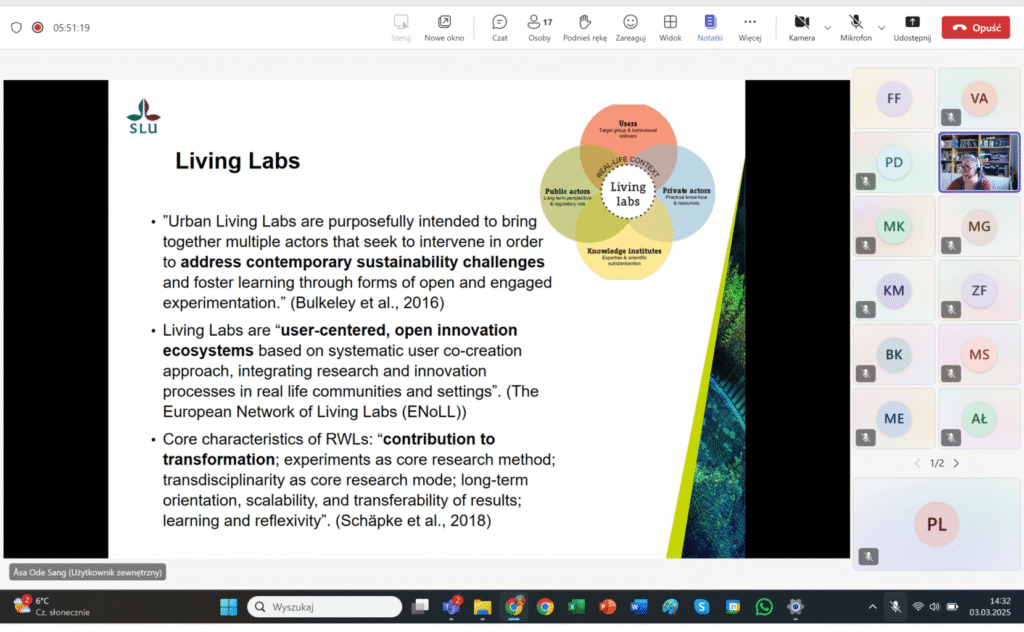Open Settings gear from taskbar

click(795, 607)
